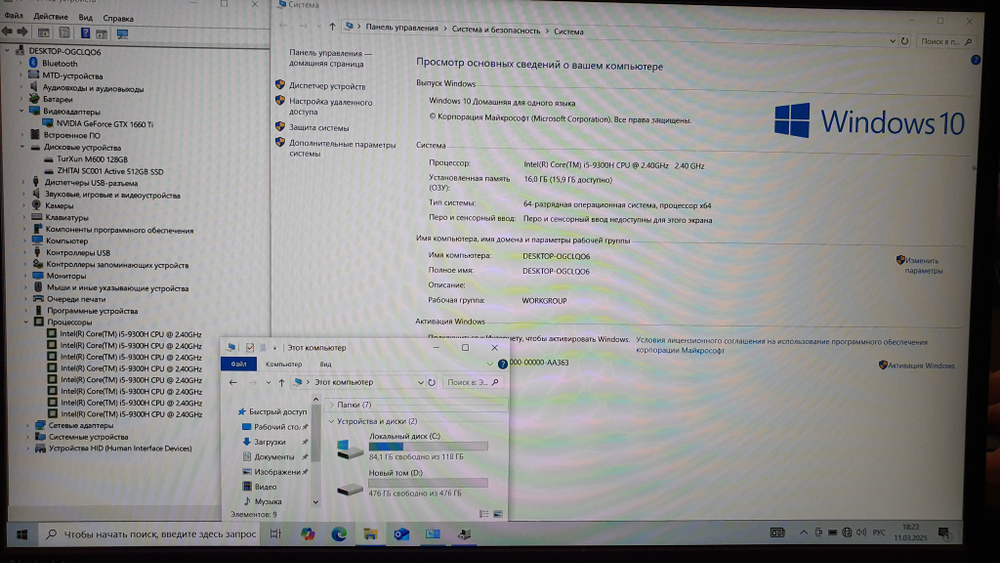Select Локальный диск (C:)
The image size is (1000, 563).
coord(413,446)
